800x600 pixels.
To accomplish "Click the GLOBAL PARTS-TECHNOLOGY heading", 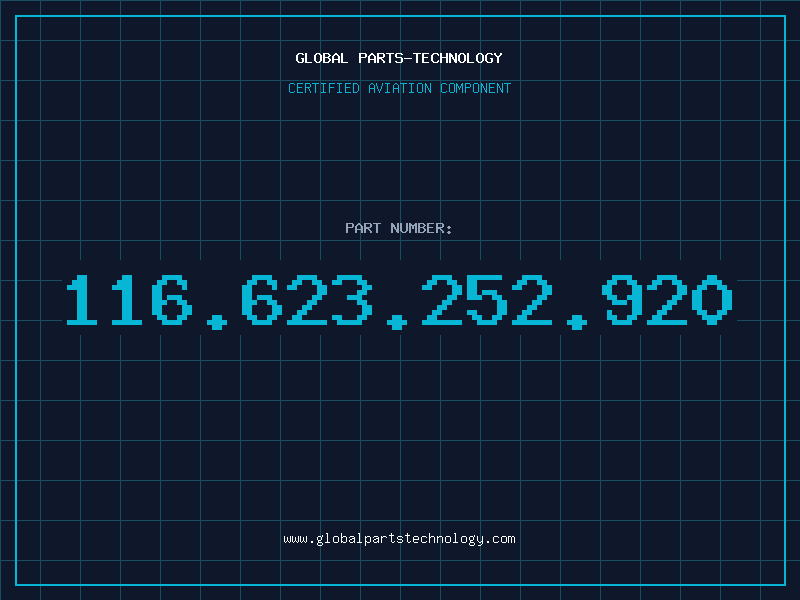I will pos(399,58).
